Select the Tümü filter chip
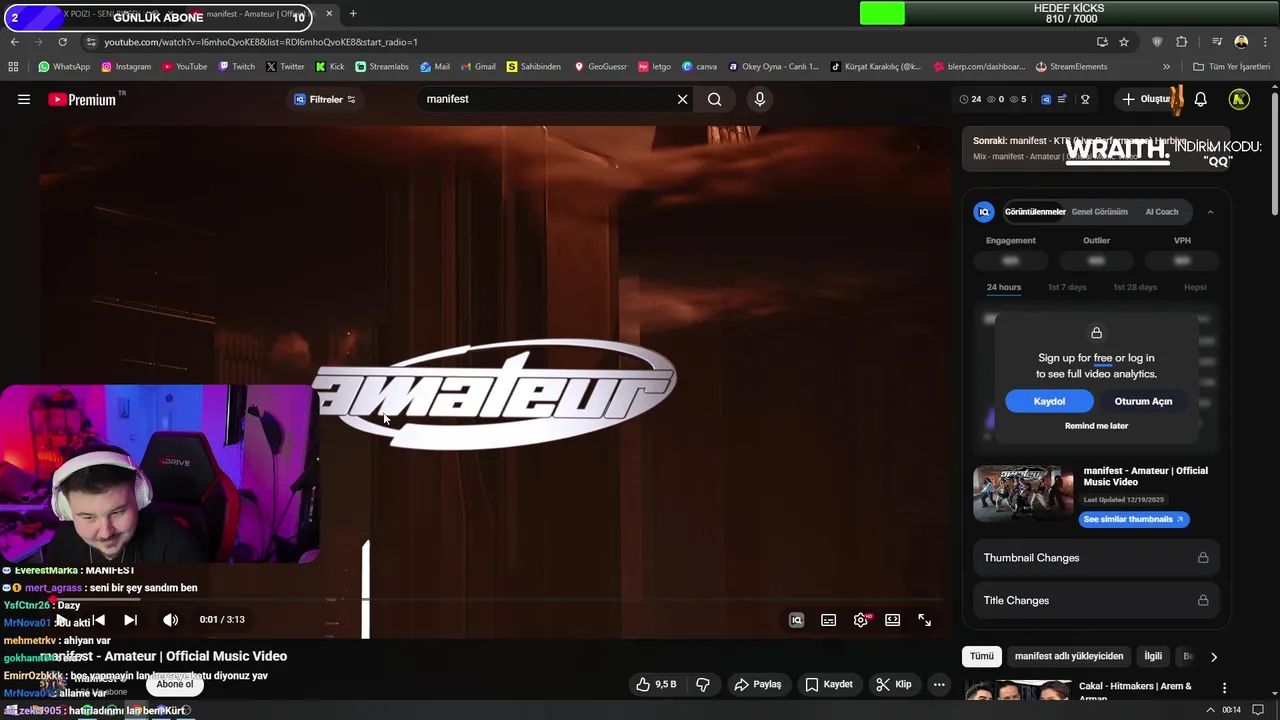Image resolution: width=1280 pixels, height=720 pixels. click(982, 656)
